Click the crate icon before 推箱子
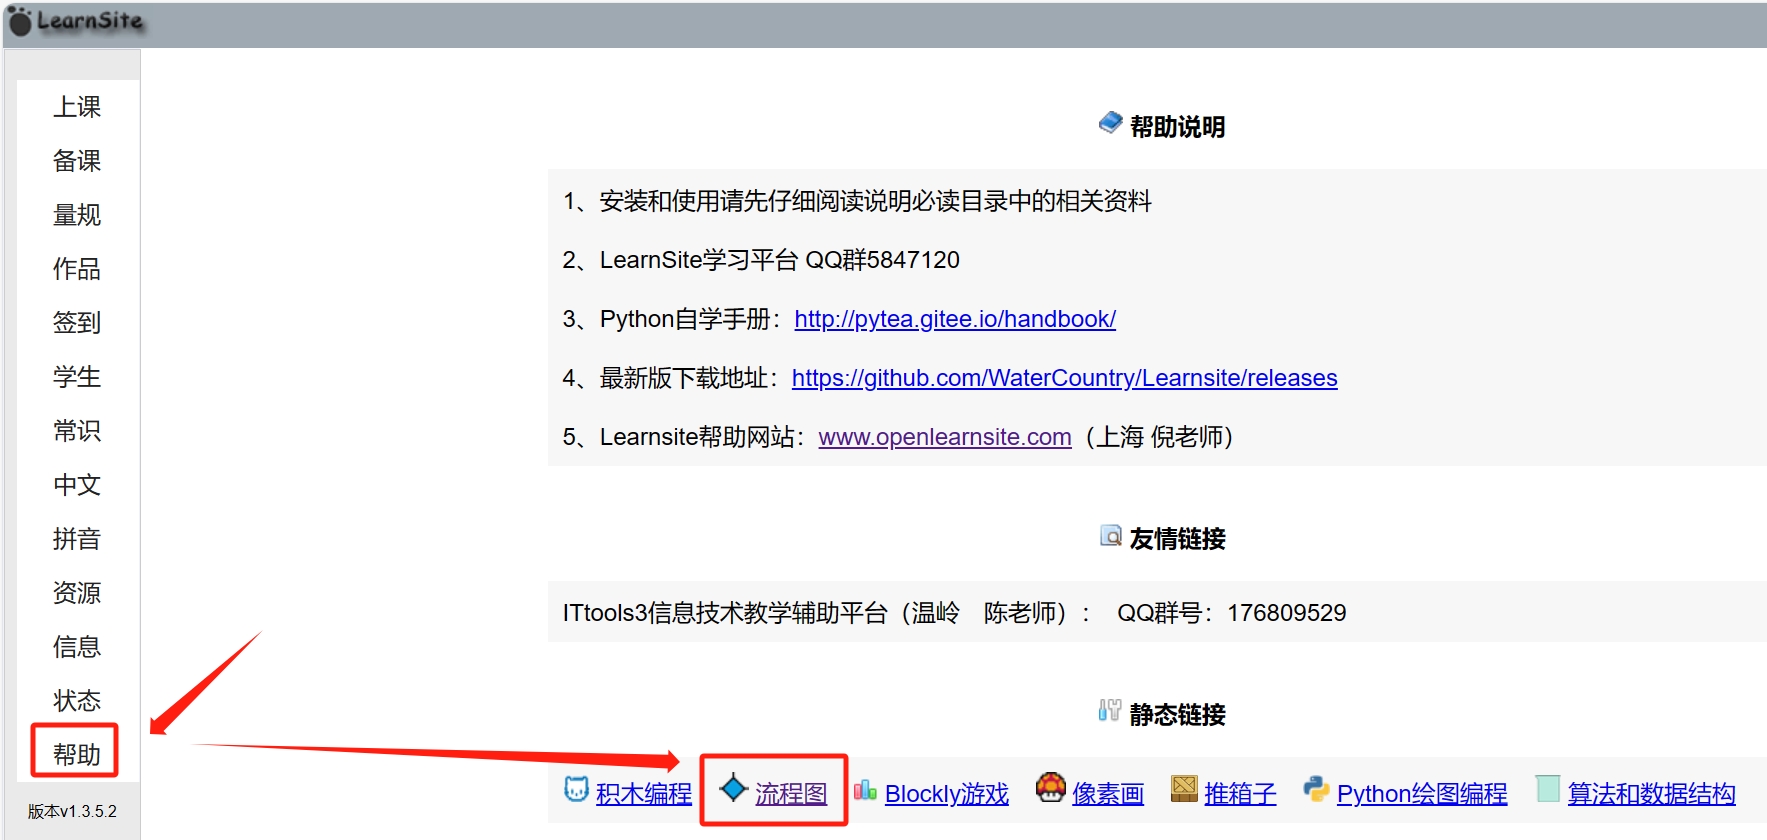 tap(1184, 789)
